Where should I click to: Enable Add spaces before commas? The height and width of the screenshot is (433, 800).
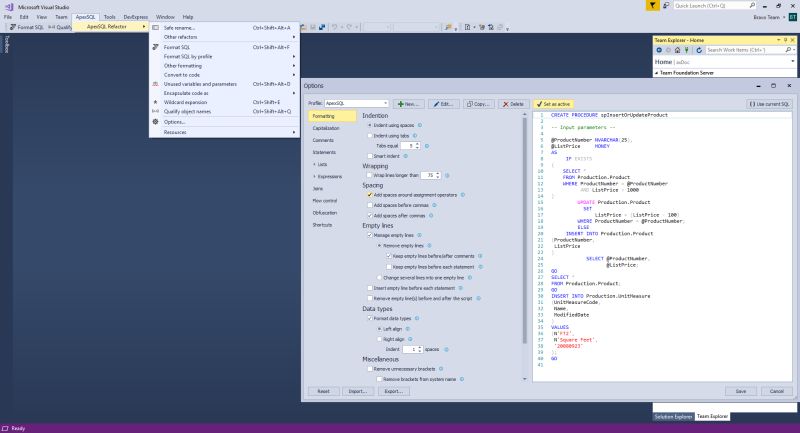[370, 205]
